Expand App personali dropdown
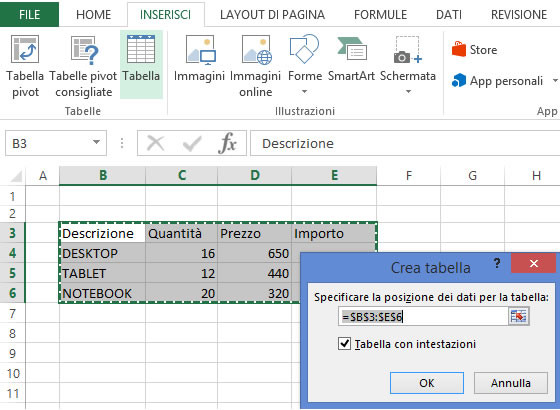 [555, 81]
